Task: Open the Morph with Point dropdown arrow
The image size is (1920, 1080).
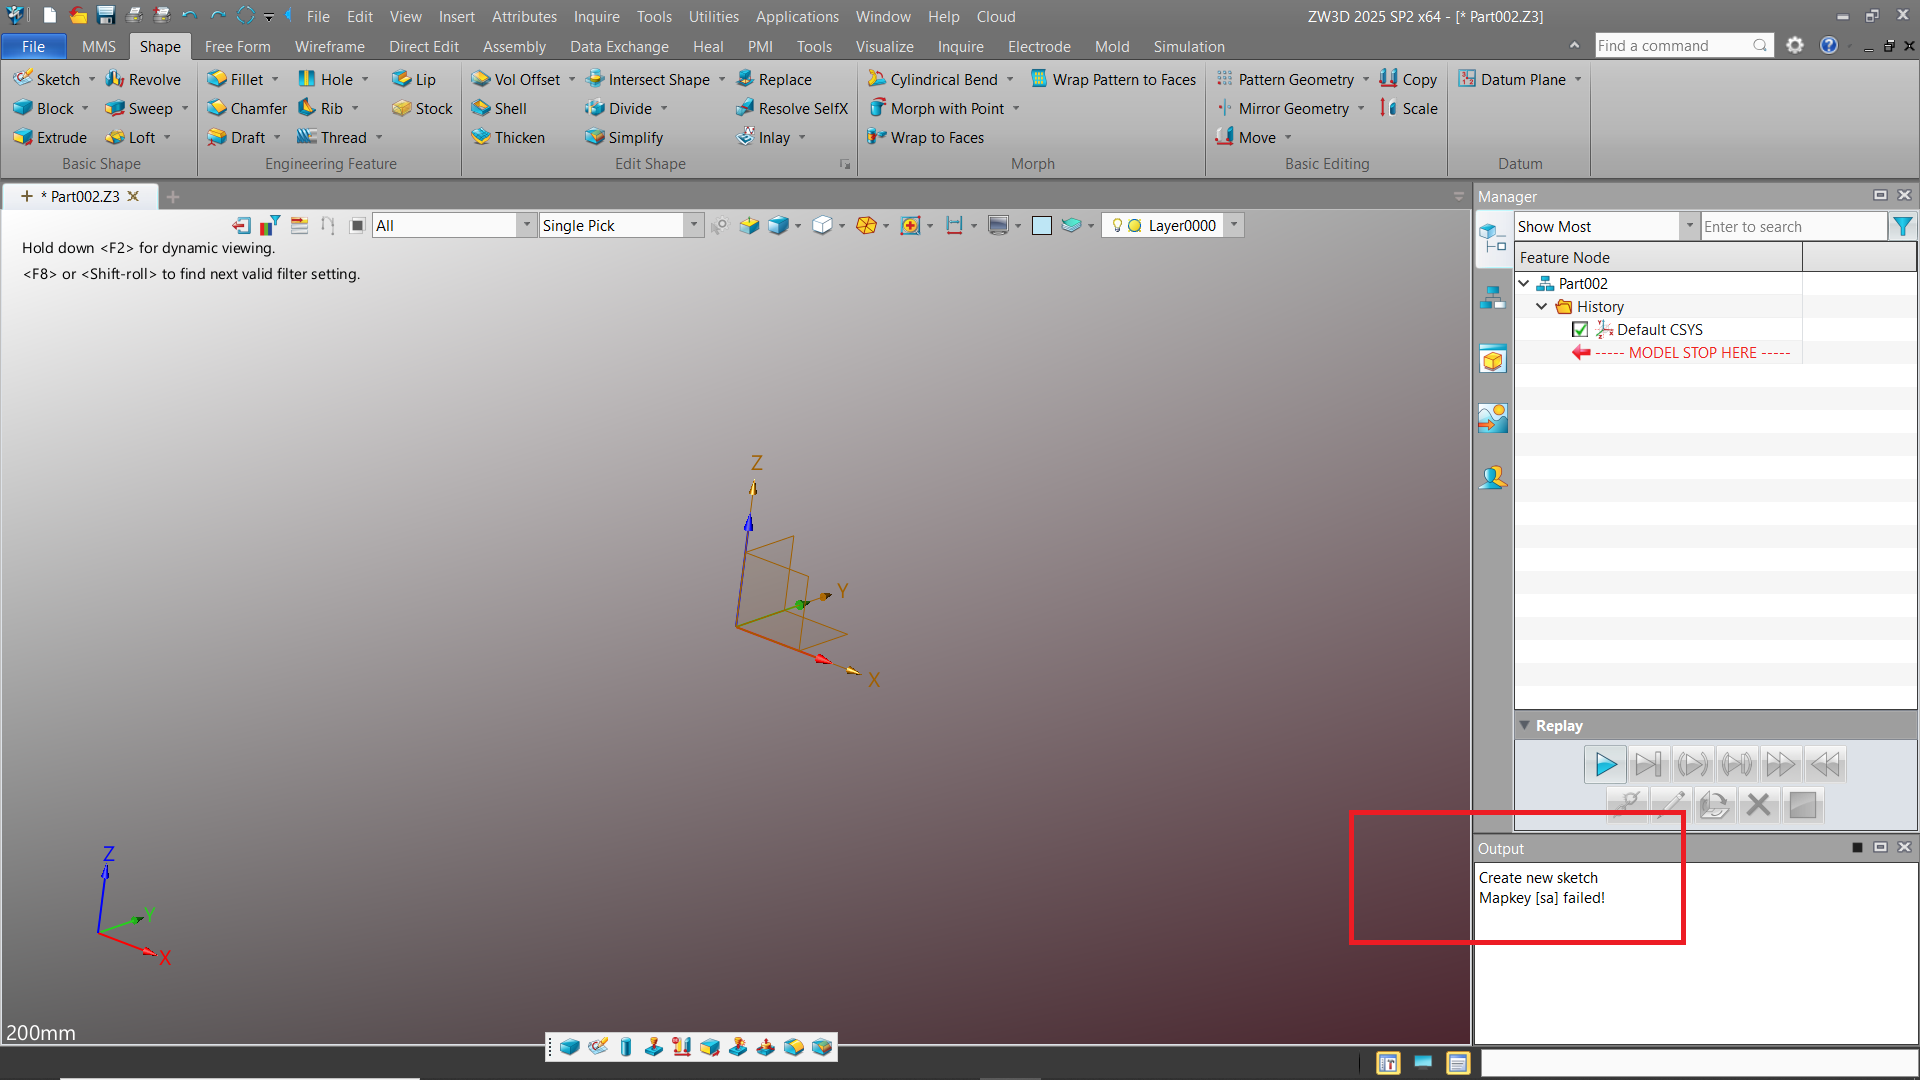Action: click(x=1016, y=108)
